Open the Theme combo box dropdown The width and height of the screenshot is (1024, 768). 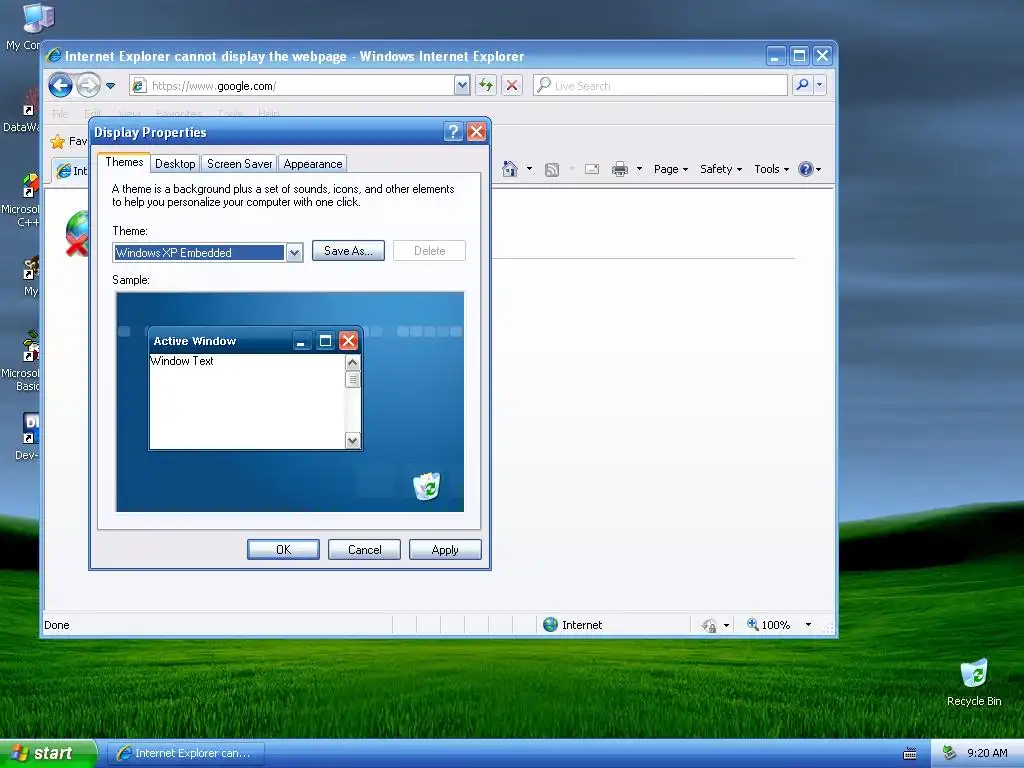click(x=295, y=253)
